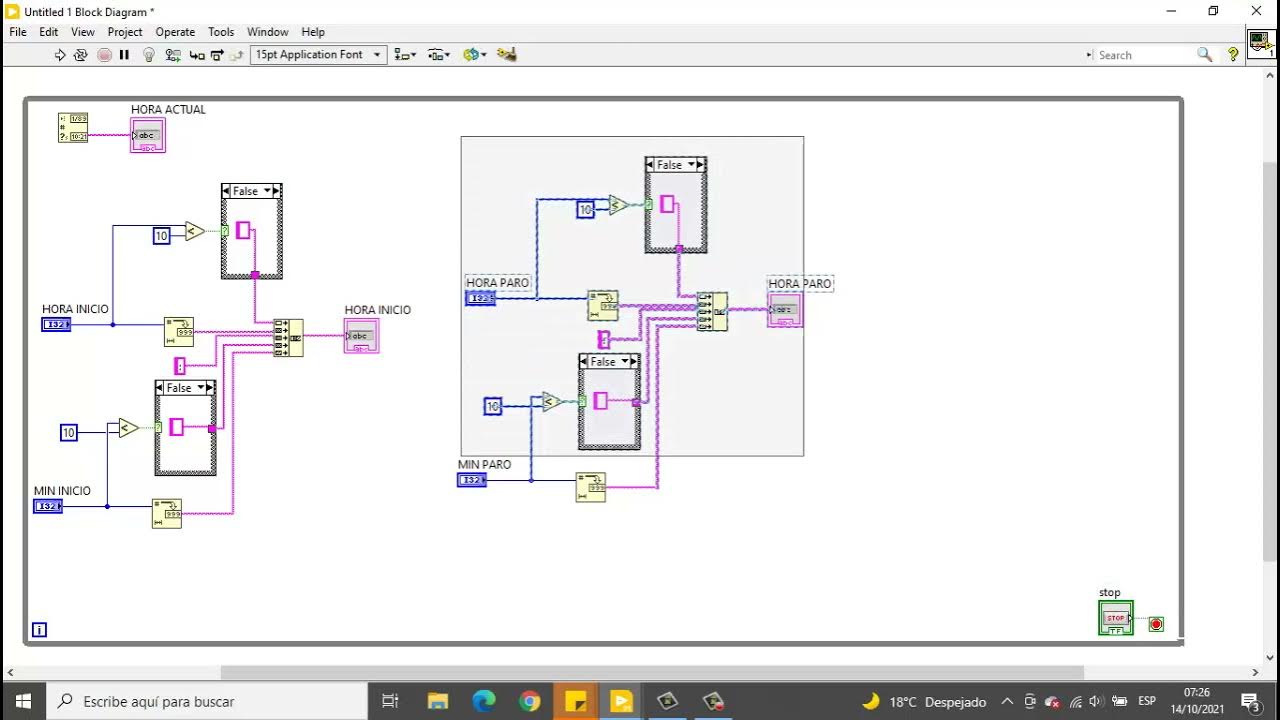Open the context help question mark

pos(1233,55)
